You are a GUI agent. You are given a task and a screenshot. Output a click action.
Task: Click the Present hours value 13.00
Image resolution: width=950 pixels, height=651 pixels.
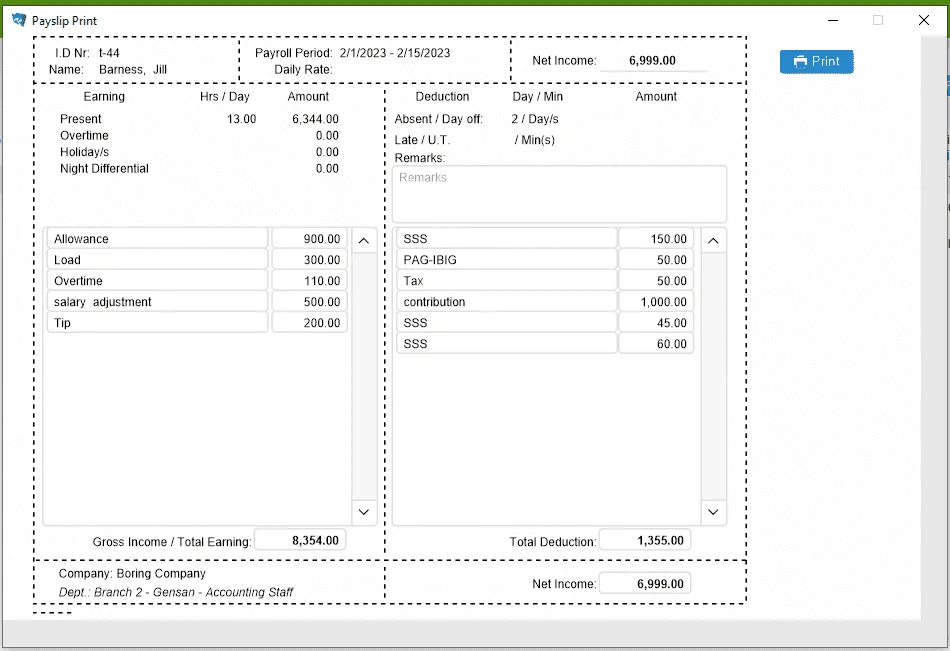click(x=241, y=119)
